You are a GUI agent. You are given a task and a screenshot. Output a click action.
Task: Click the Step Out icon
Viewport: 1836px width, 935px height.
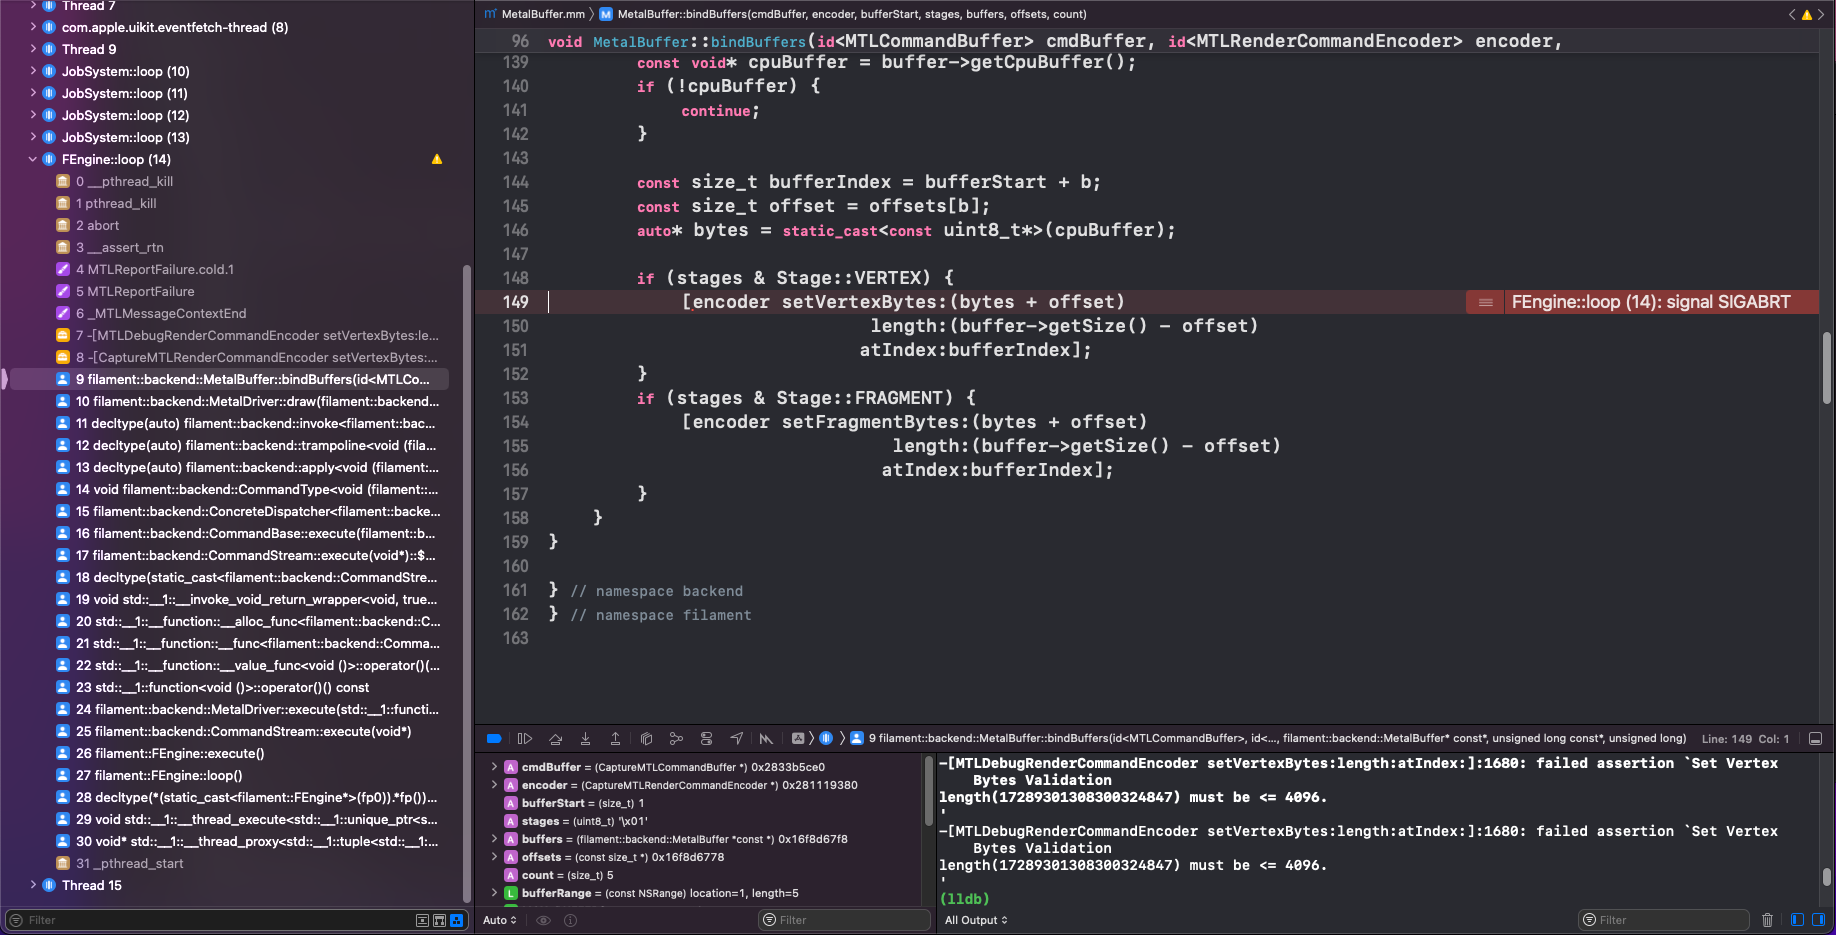click(616, 738)
